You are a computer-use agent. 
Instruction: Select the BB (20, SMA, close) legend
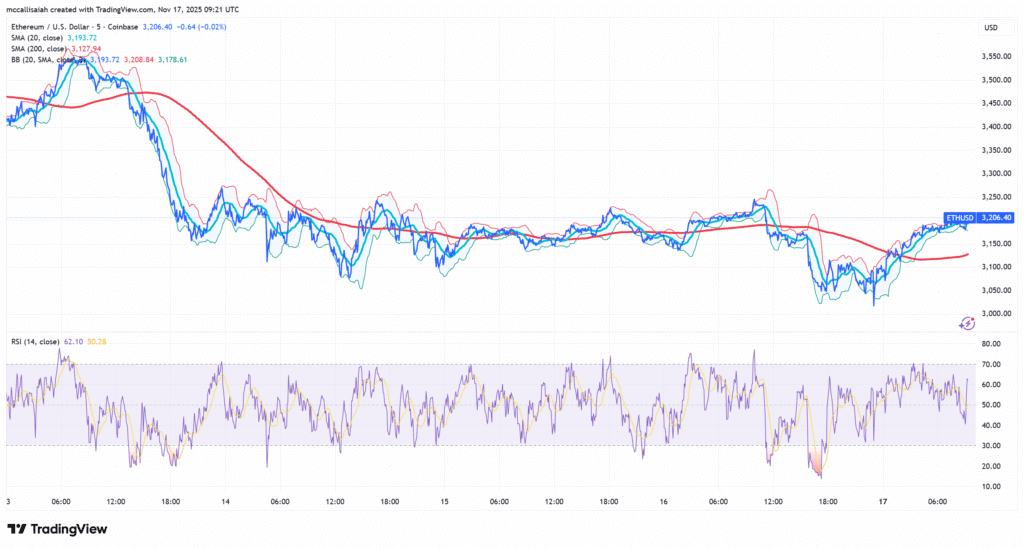(42, 59)
